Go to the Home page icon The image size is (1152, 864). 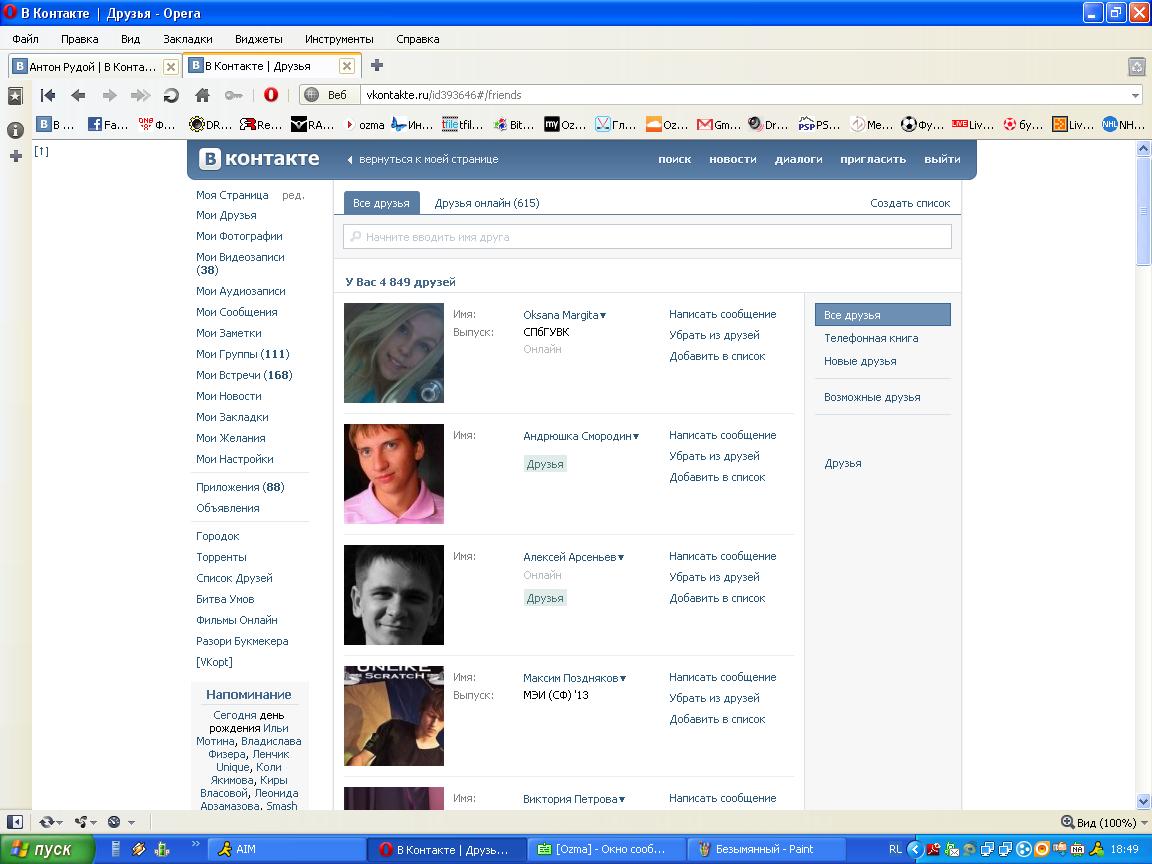pyautogui.click(x=202, y=95)
